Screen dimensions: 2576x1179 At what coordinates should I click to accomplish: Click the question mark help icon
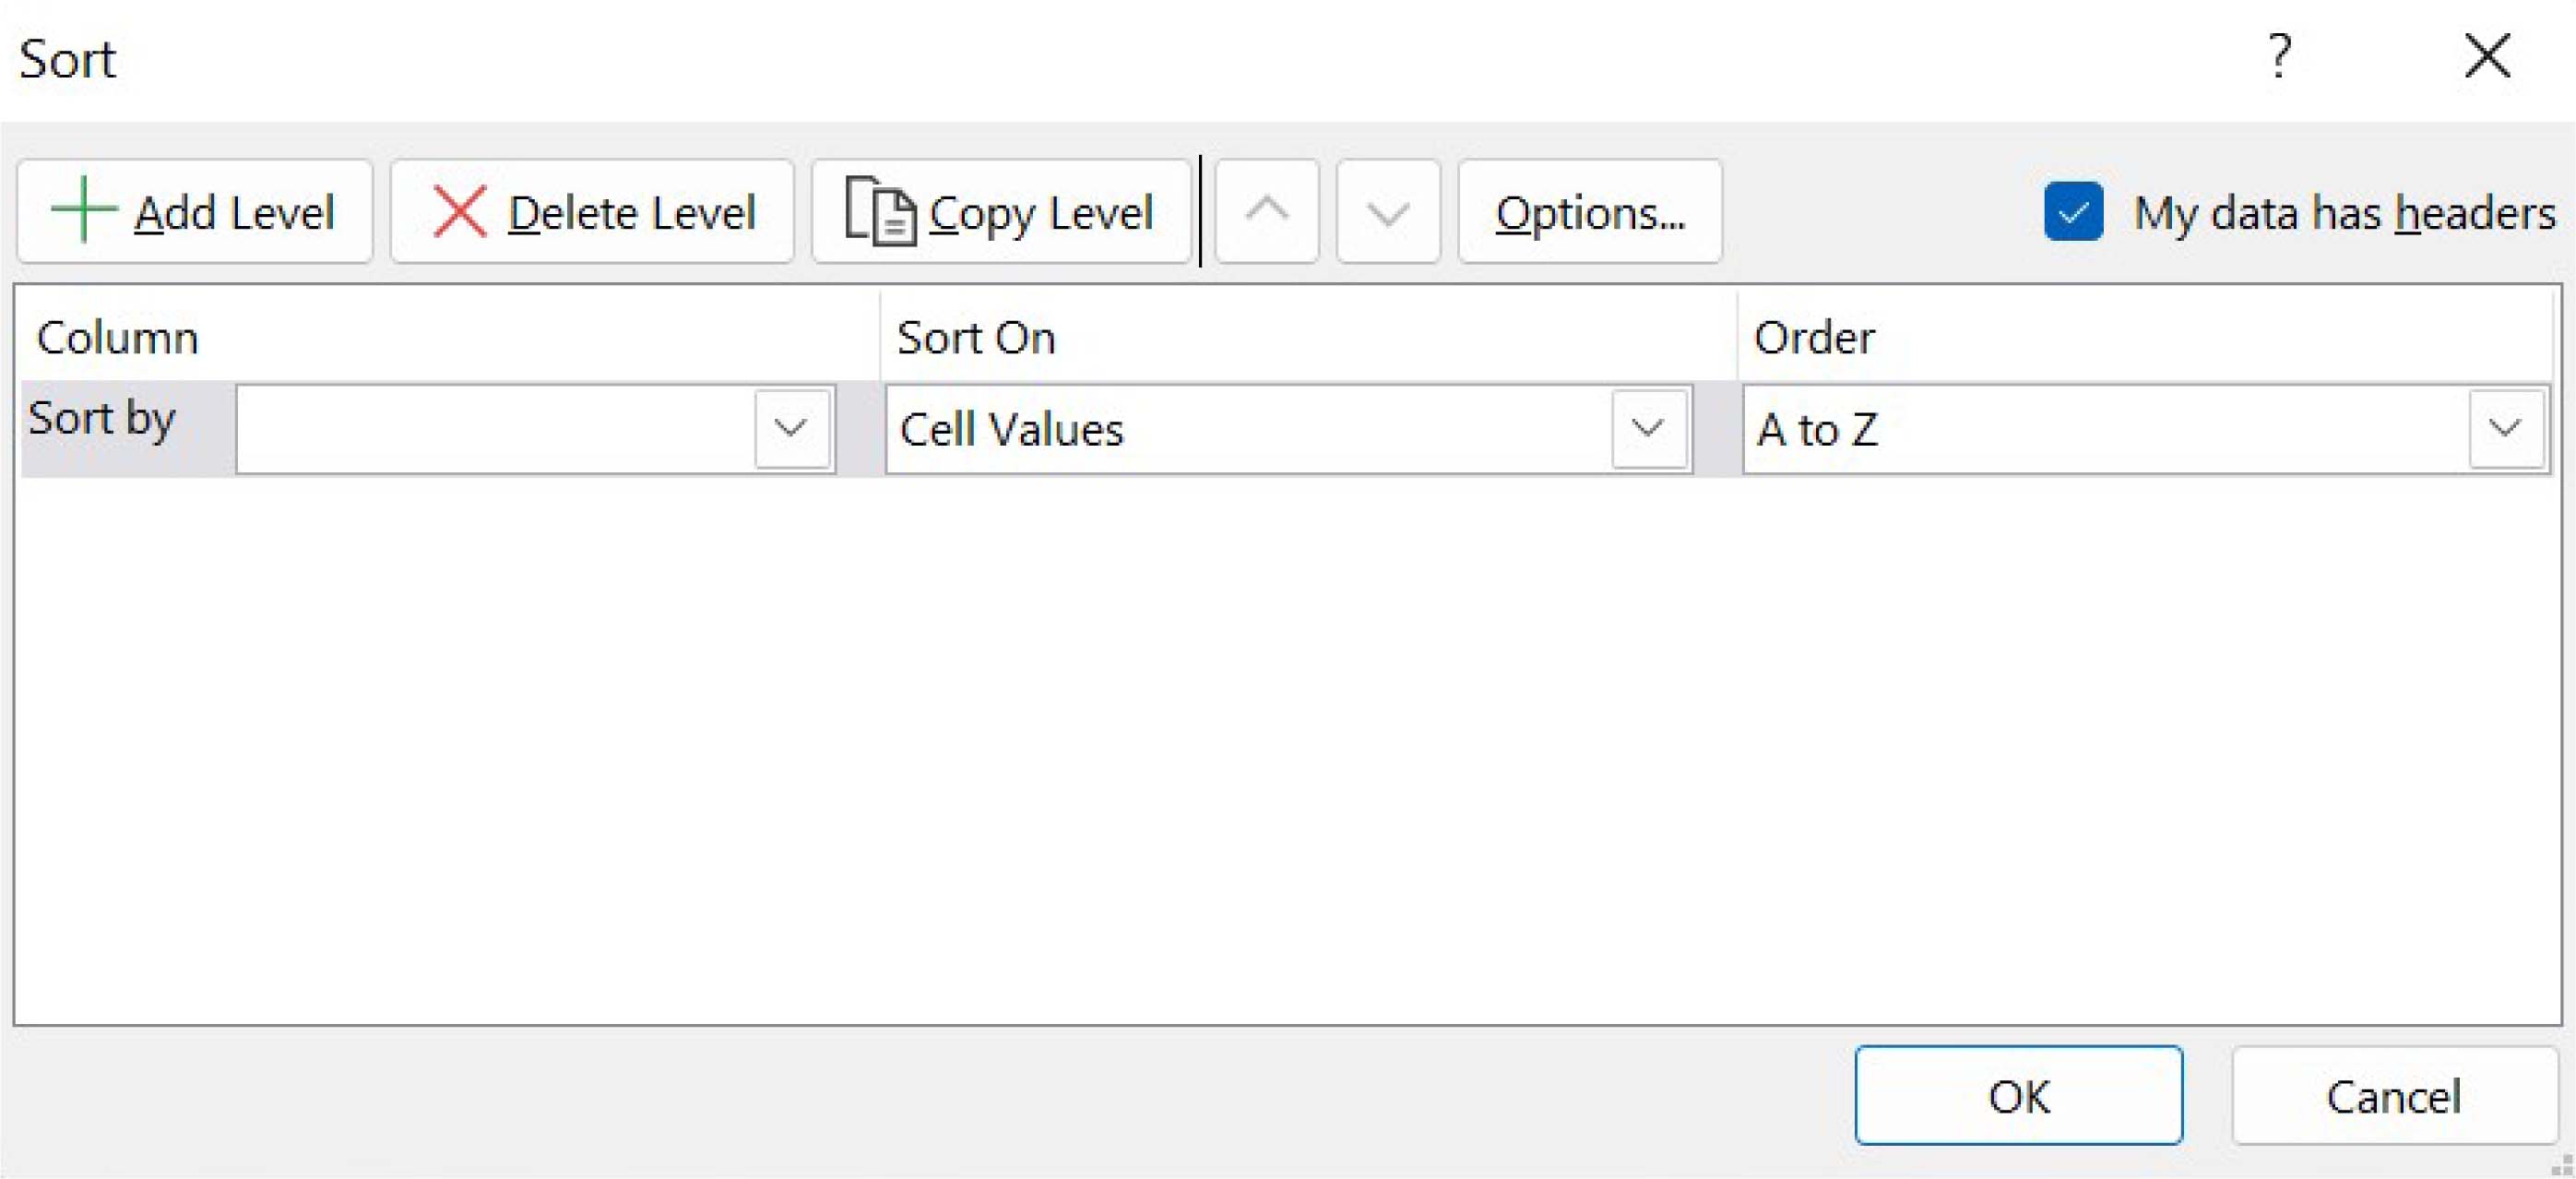click(x=2279, y=56)
